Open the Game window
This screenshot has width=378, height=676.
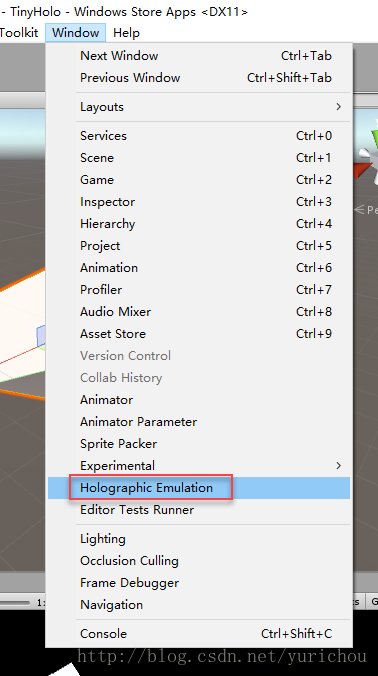[x=199, y=180]
